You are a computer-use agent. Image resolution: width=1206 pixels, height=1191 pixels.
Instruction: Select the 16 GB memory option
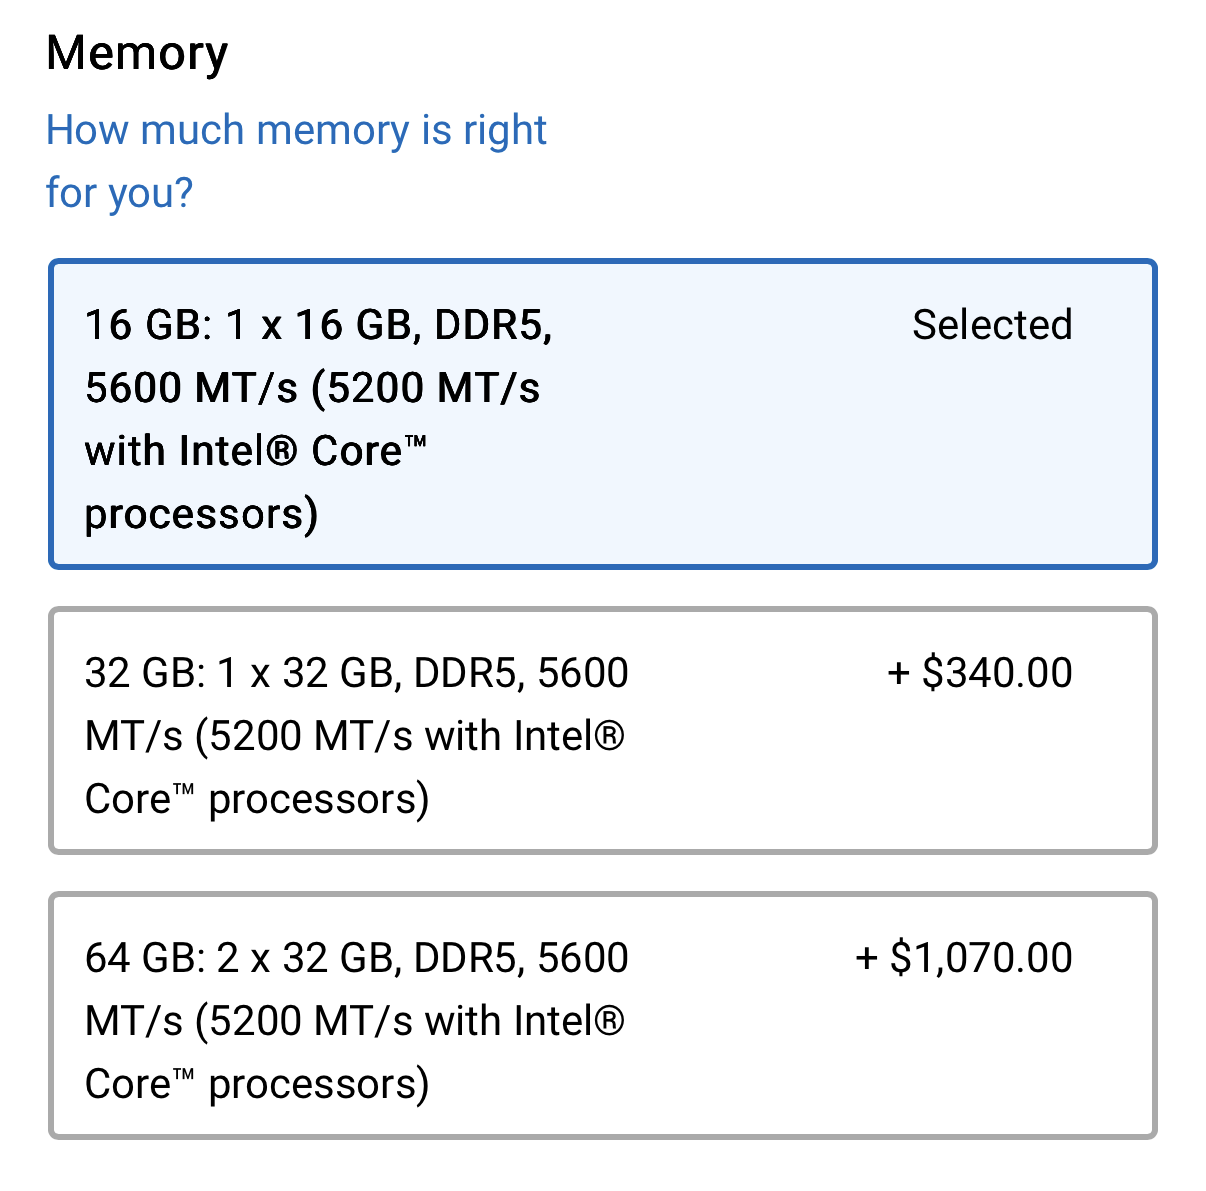tap(602, 414)
